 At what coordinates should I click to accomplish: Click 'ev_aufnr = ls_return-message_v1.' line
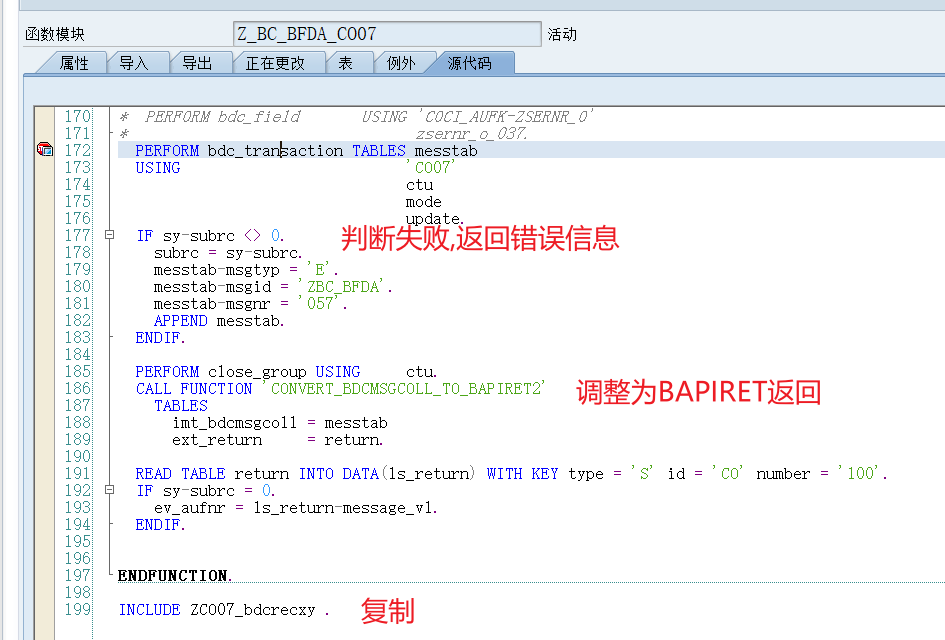pyautogui.click(x=295, y=507)
